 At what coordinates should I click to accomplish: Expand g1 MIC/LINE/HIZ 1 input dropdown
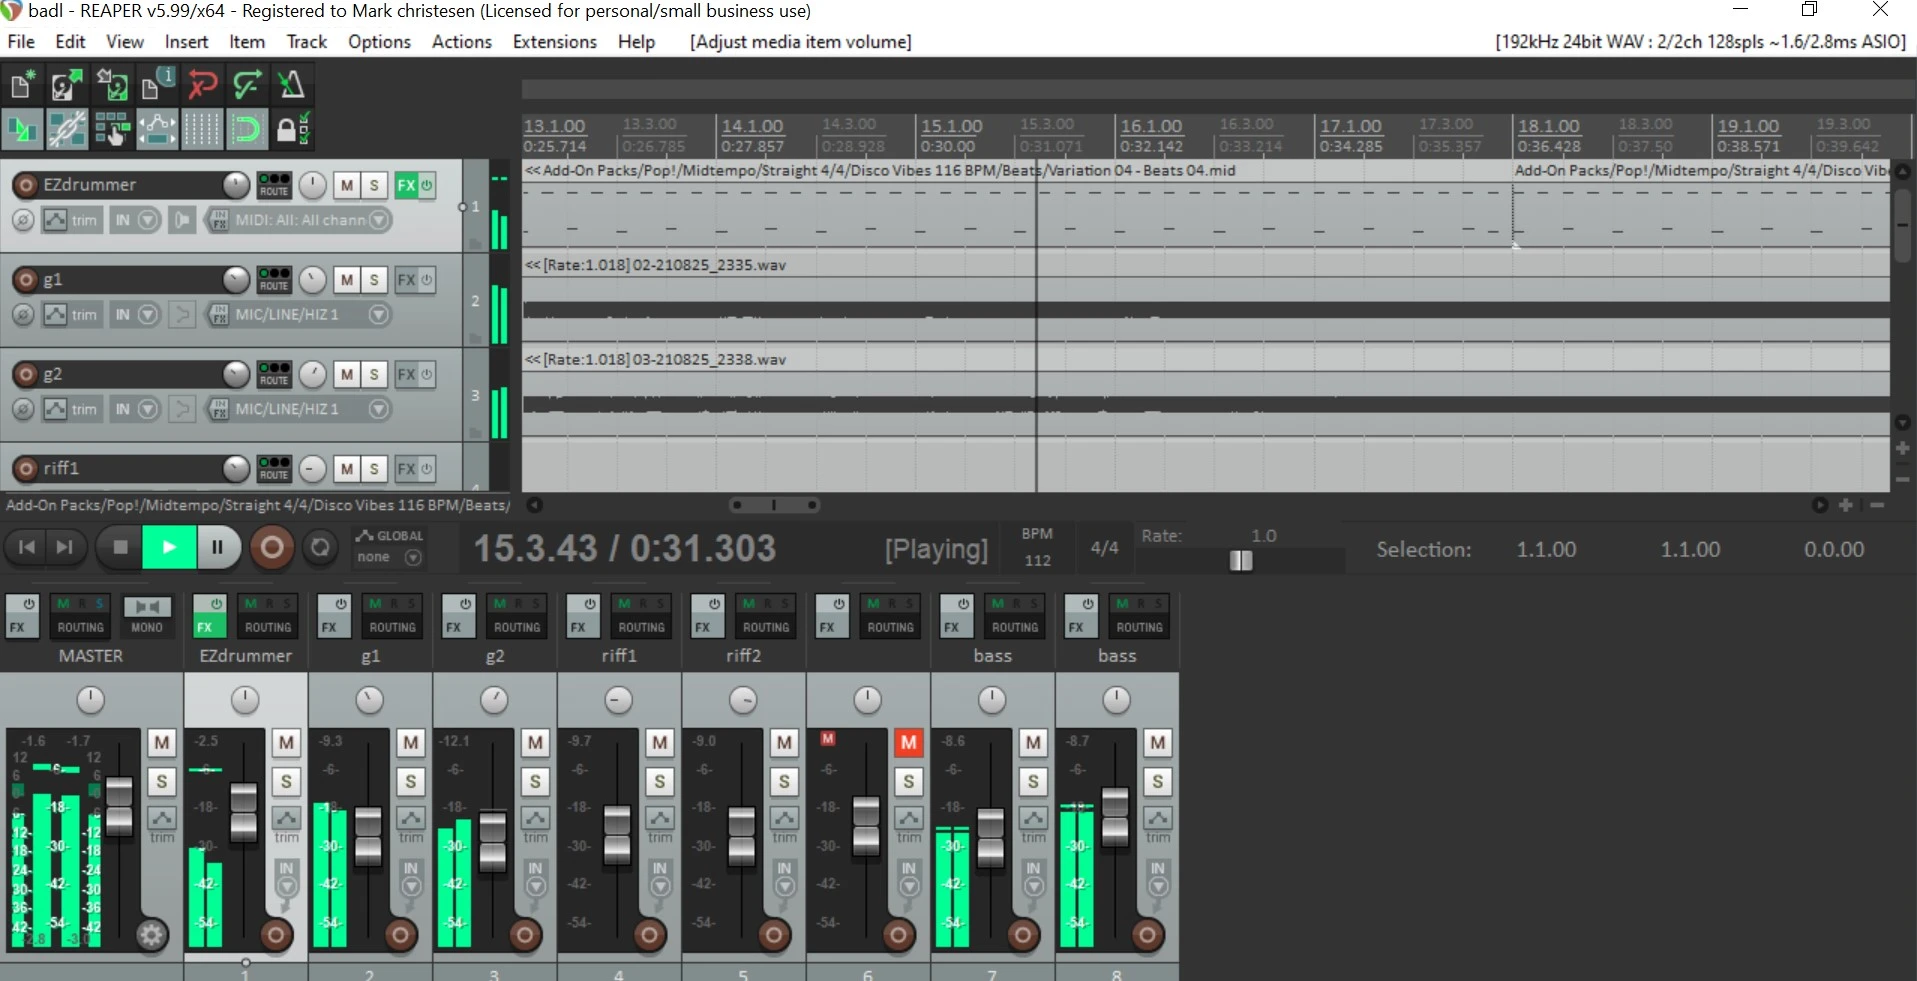tap(378, 314)
